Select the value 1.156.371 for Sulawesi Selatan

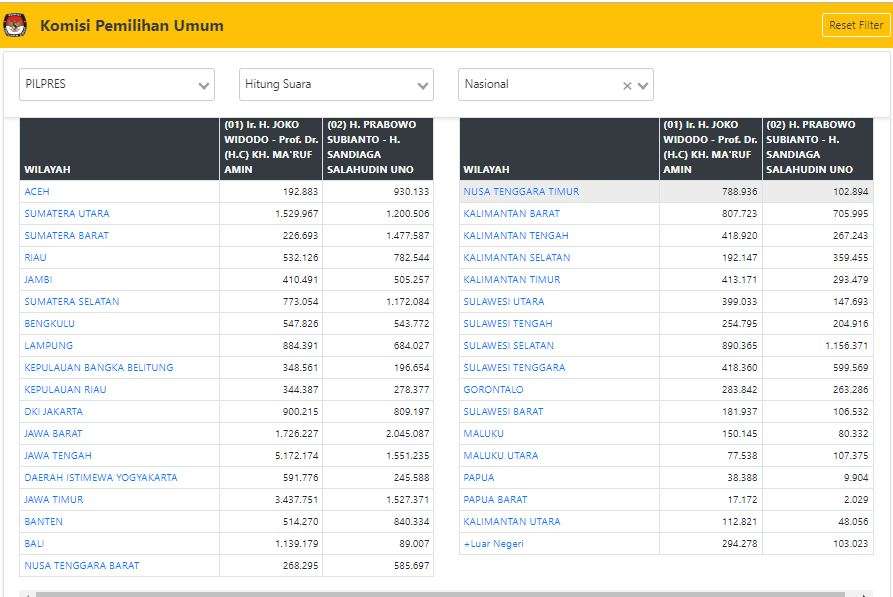847,345
